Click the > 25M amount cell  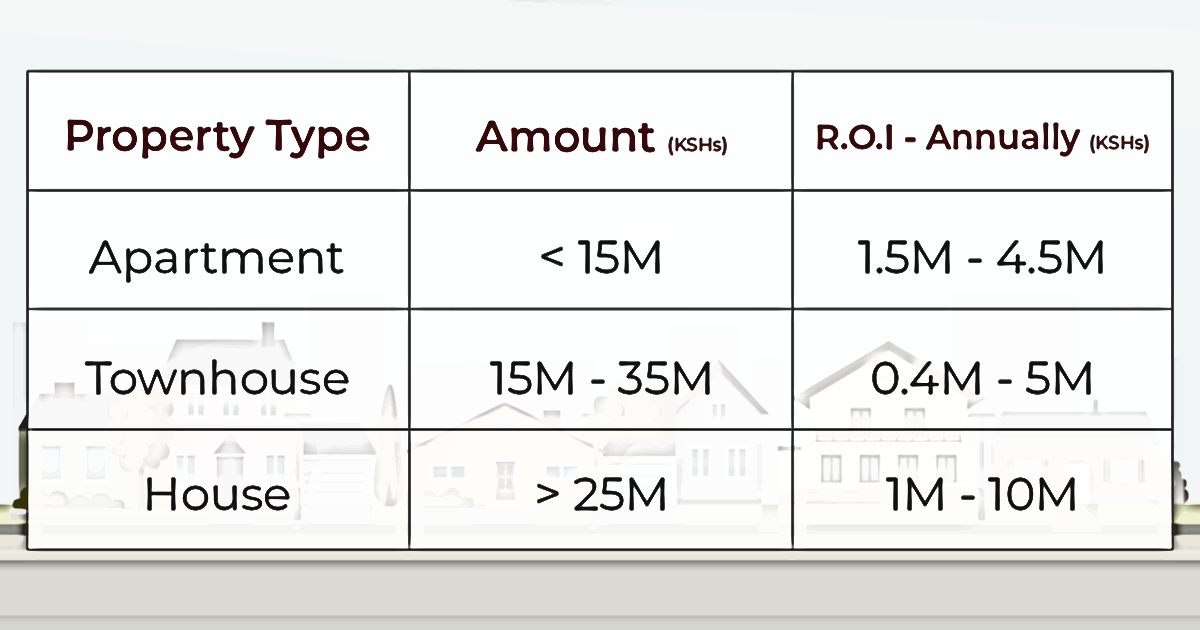(x=600, y=495)
